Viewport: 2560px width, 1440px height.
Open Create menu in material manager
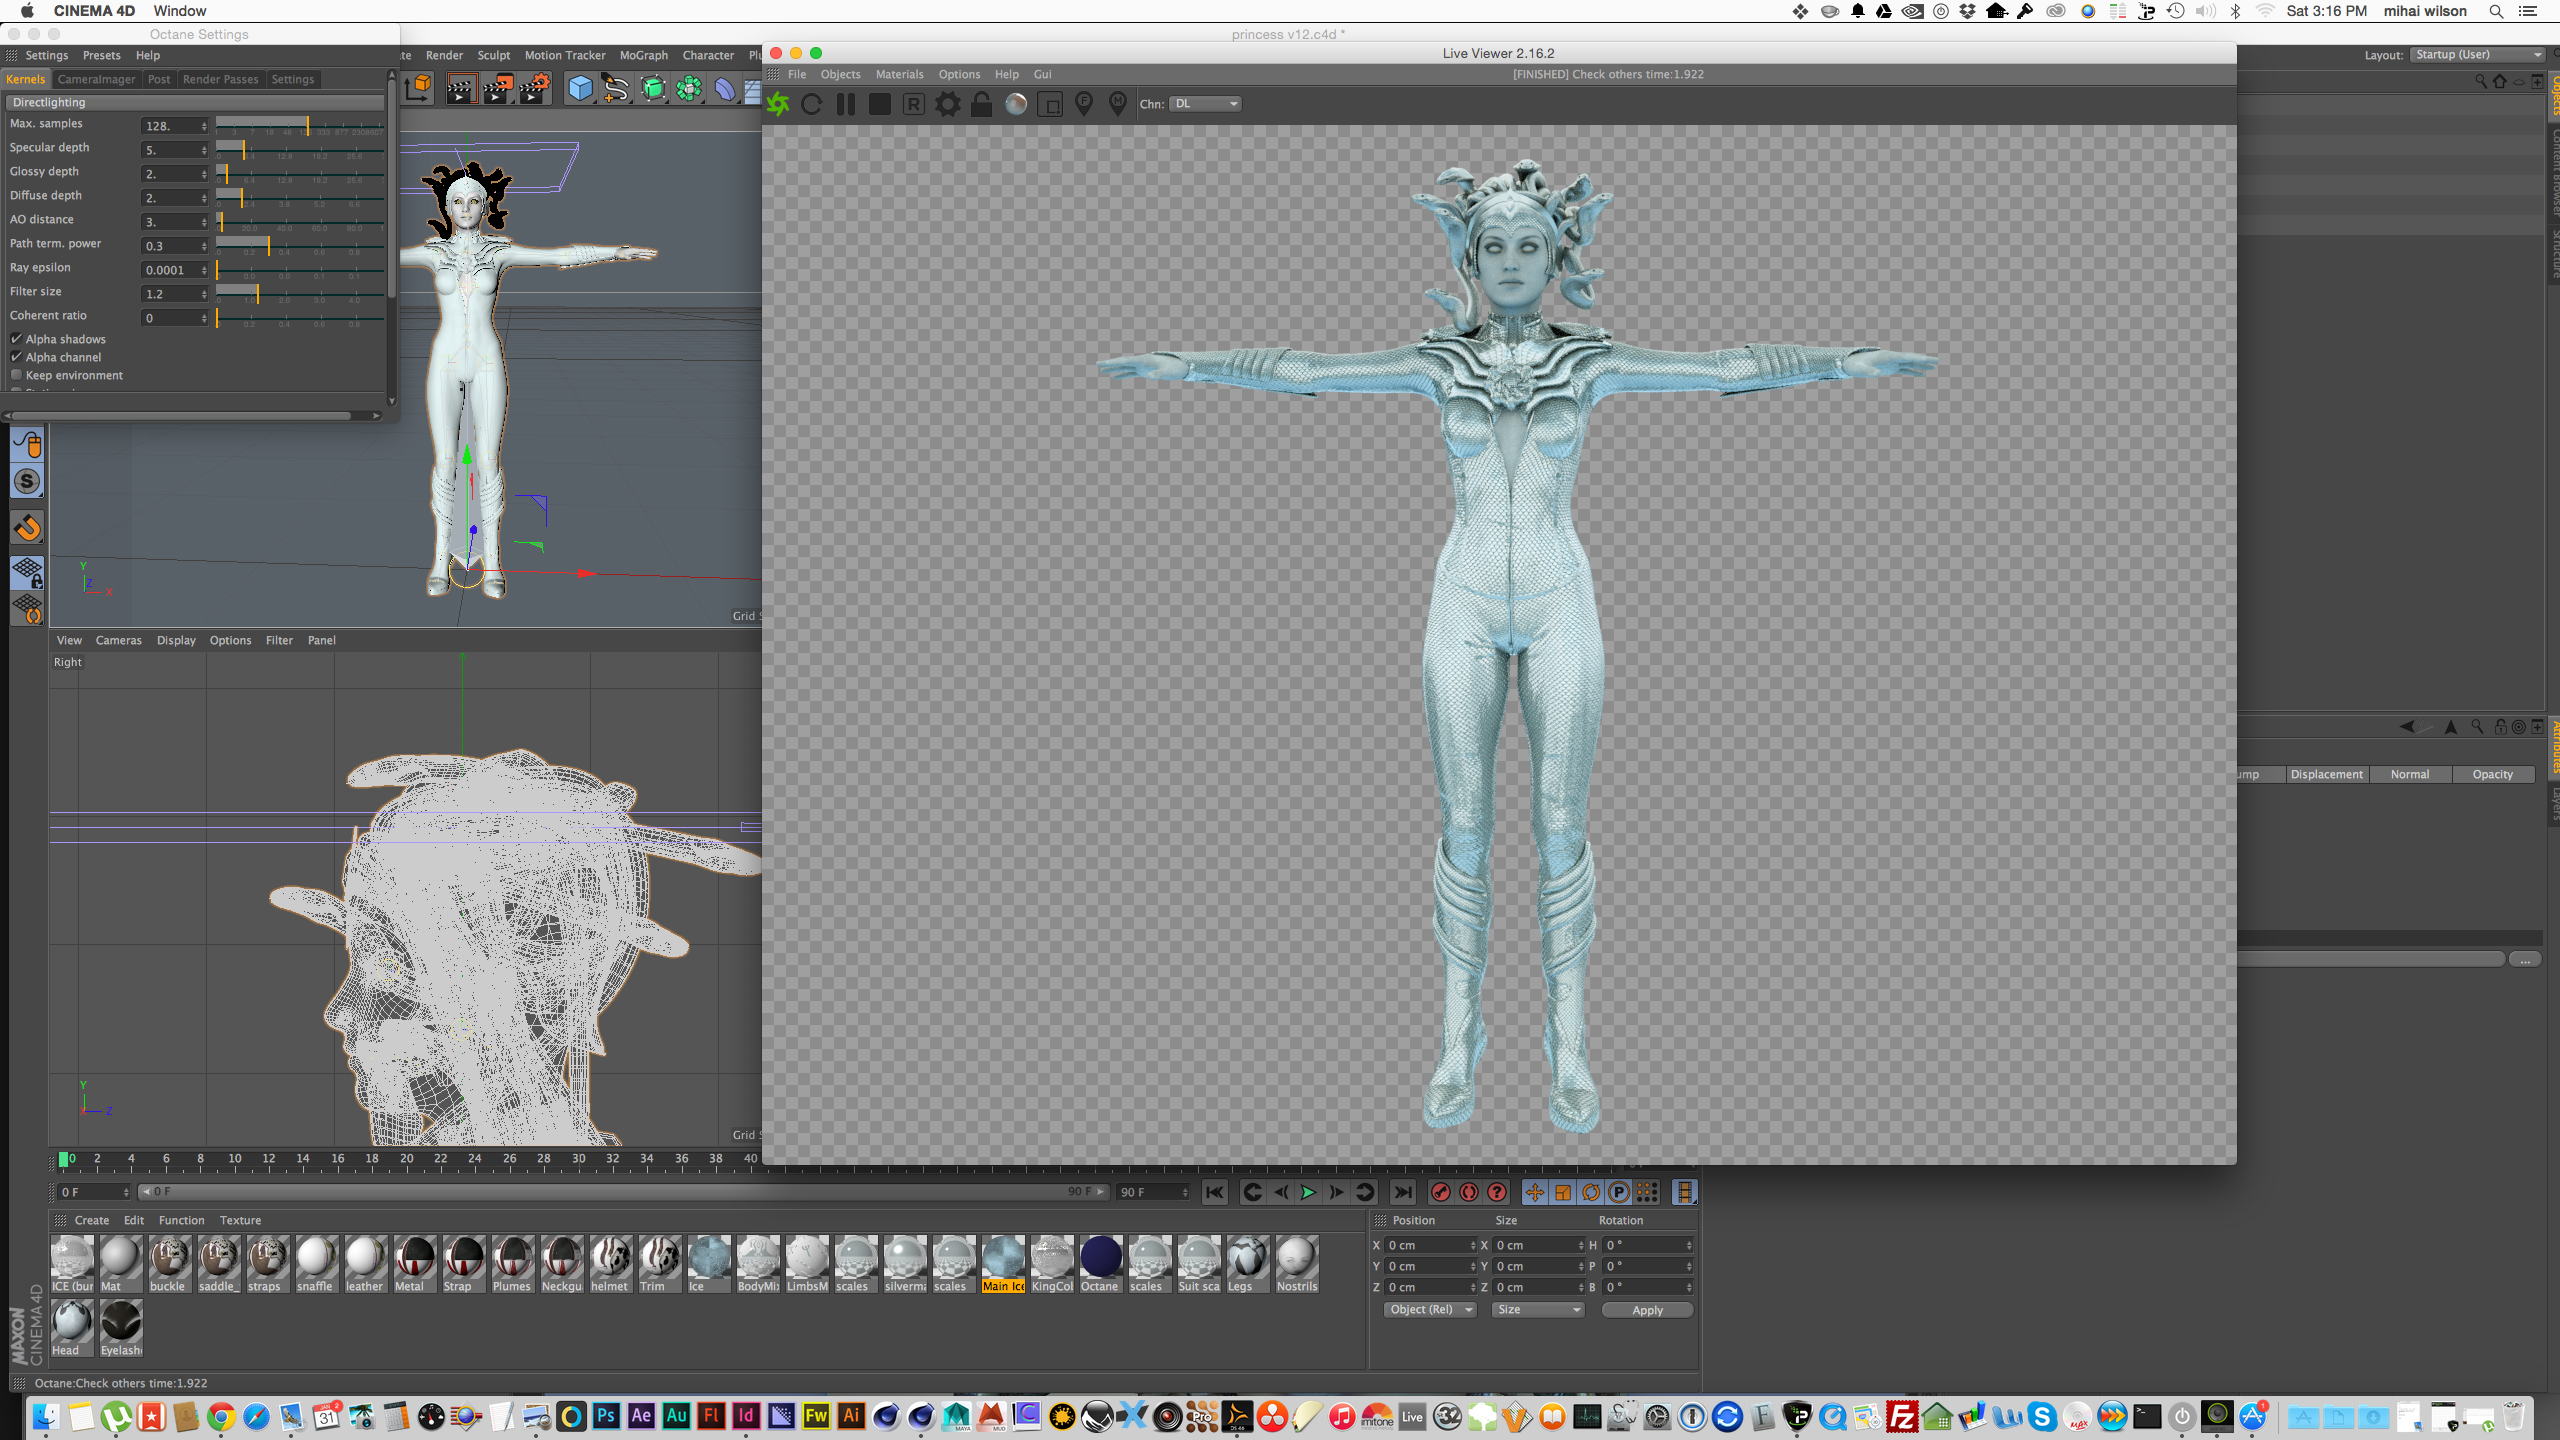[x=91, y=1220]
